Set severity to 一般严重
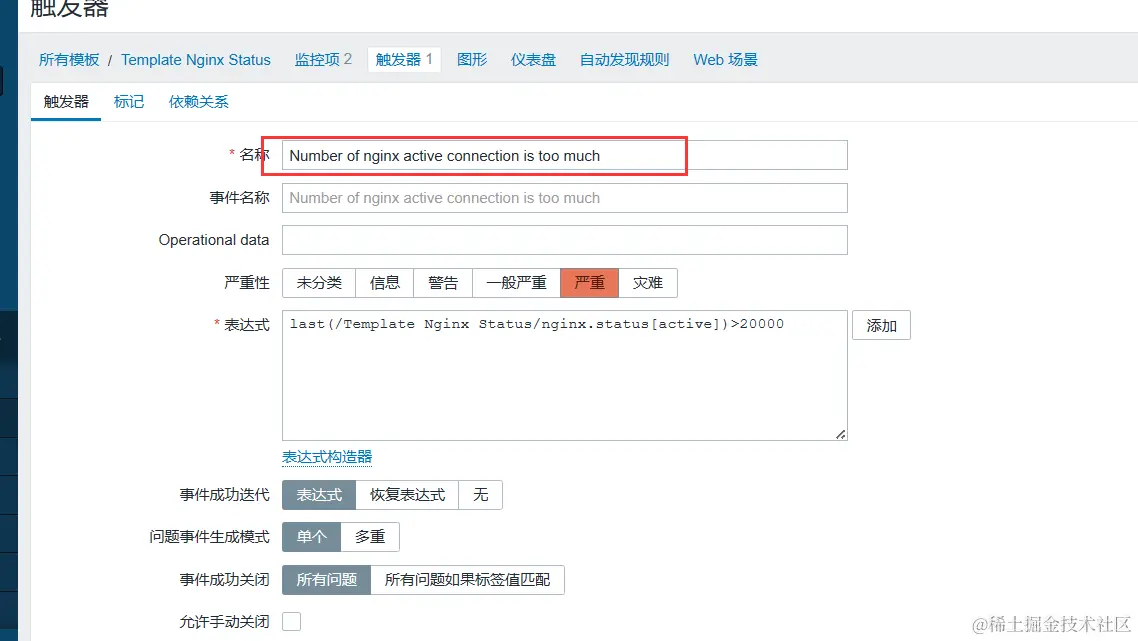 (x=516, y=282)
